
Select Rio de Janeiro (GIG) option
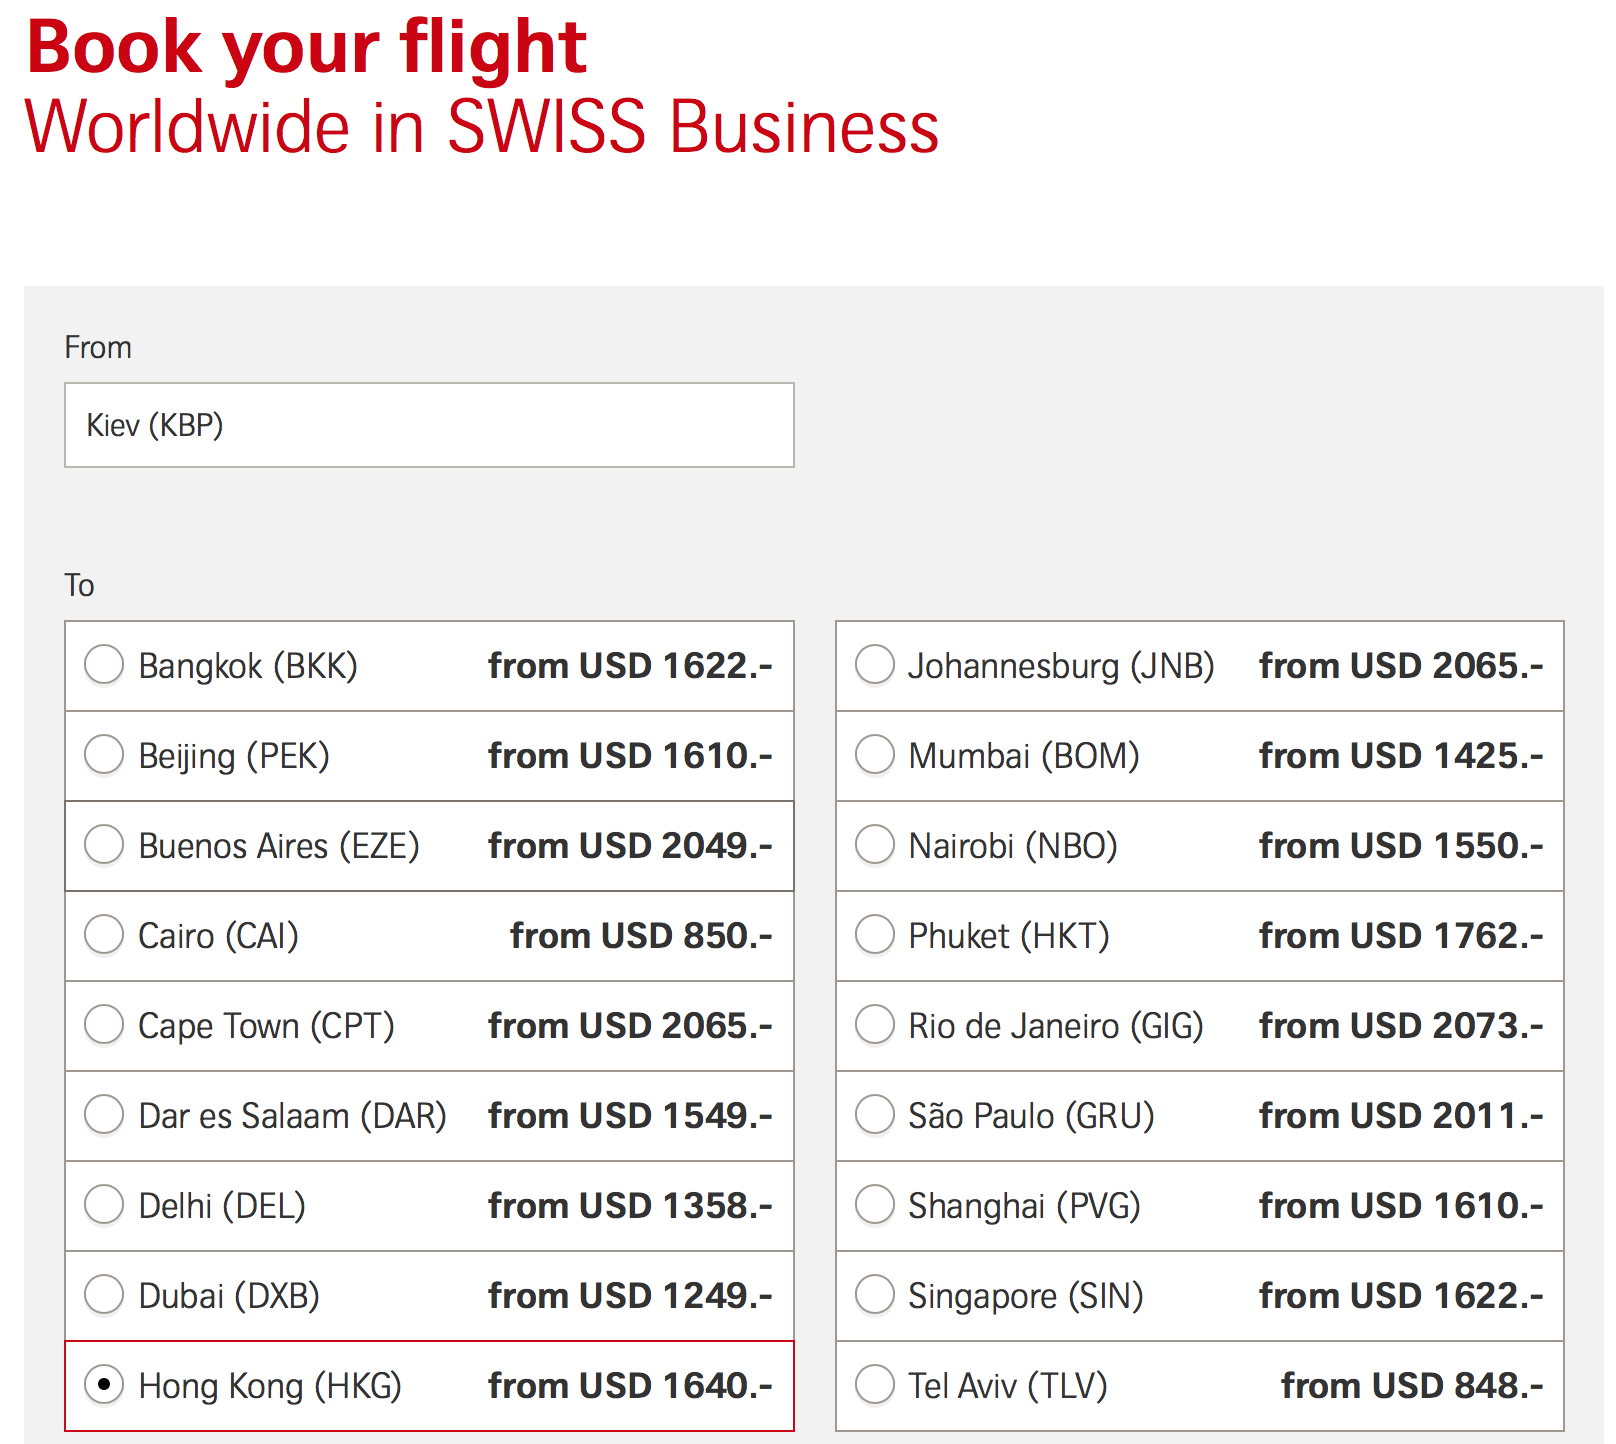875,1025
